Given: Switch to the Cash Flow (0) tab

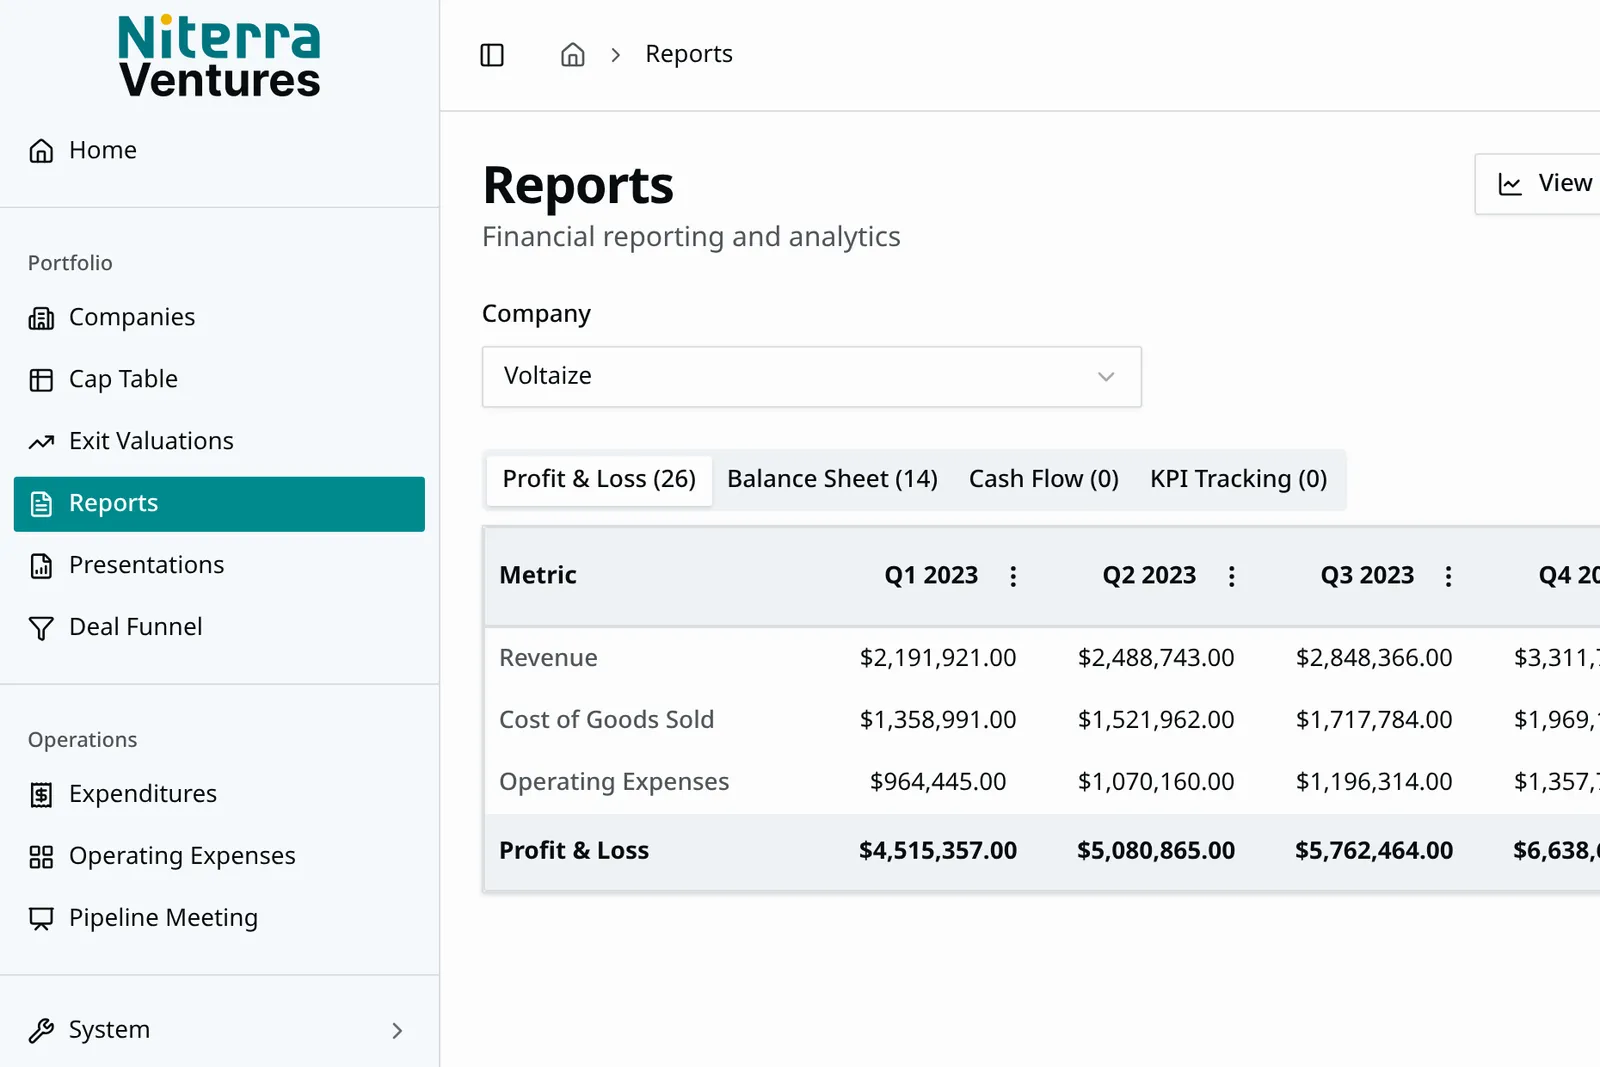Looking at the screenshot, I should pos(1043,480).
